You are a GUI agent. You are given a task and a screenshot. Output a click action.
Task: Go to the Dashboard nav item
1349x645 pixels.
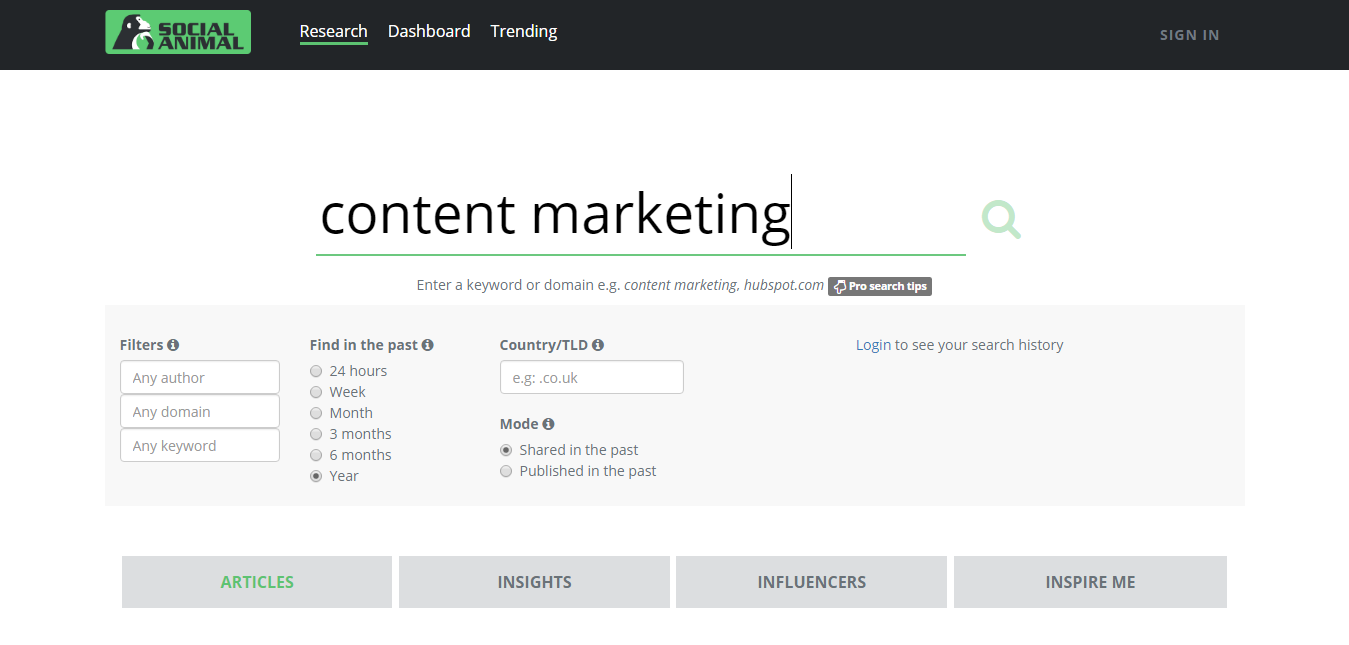[429, 31]
